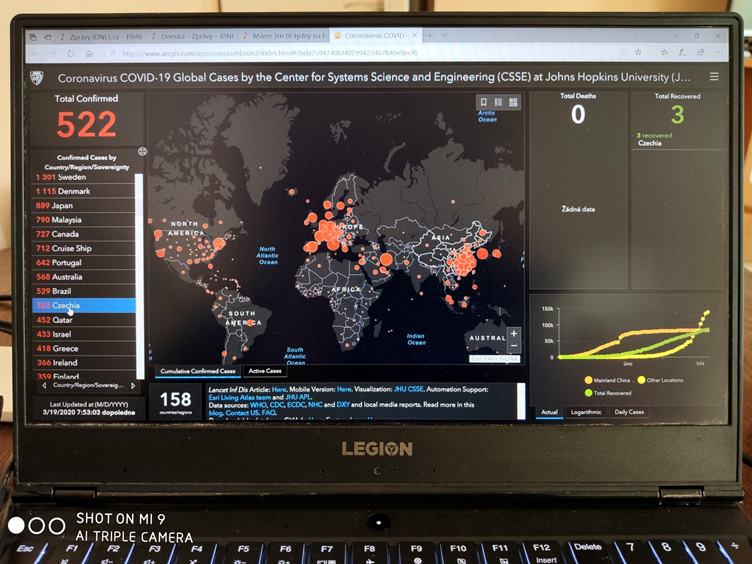The width and height of the screenshot is (752, 564).
Task: Click the info text panel scrollbar
Action: pyautogui.click(x=521, y=400)
